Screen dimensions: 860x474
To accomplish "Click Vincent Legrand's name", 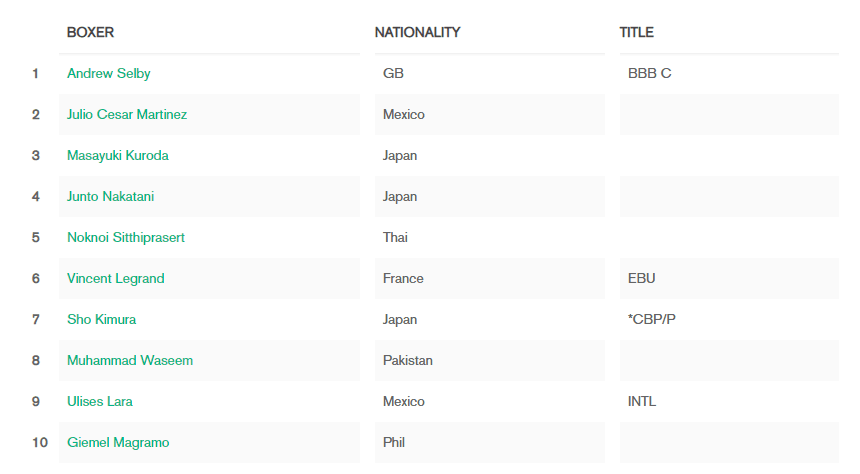I will (116, 279).
